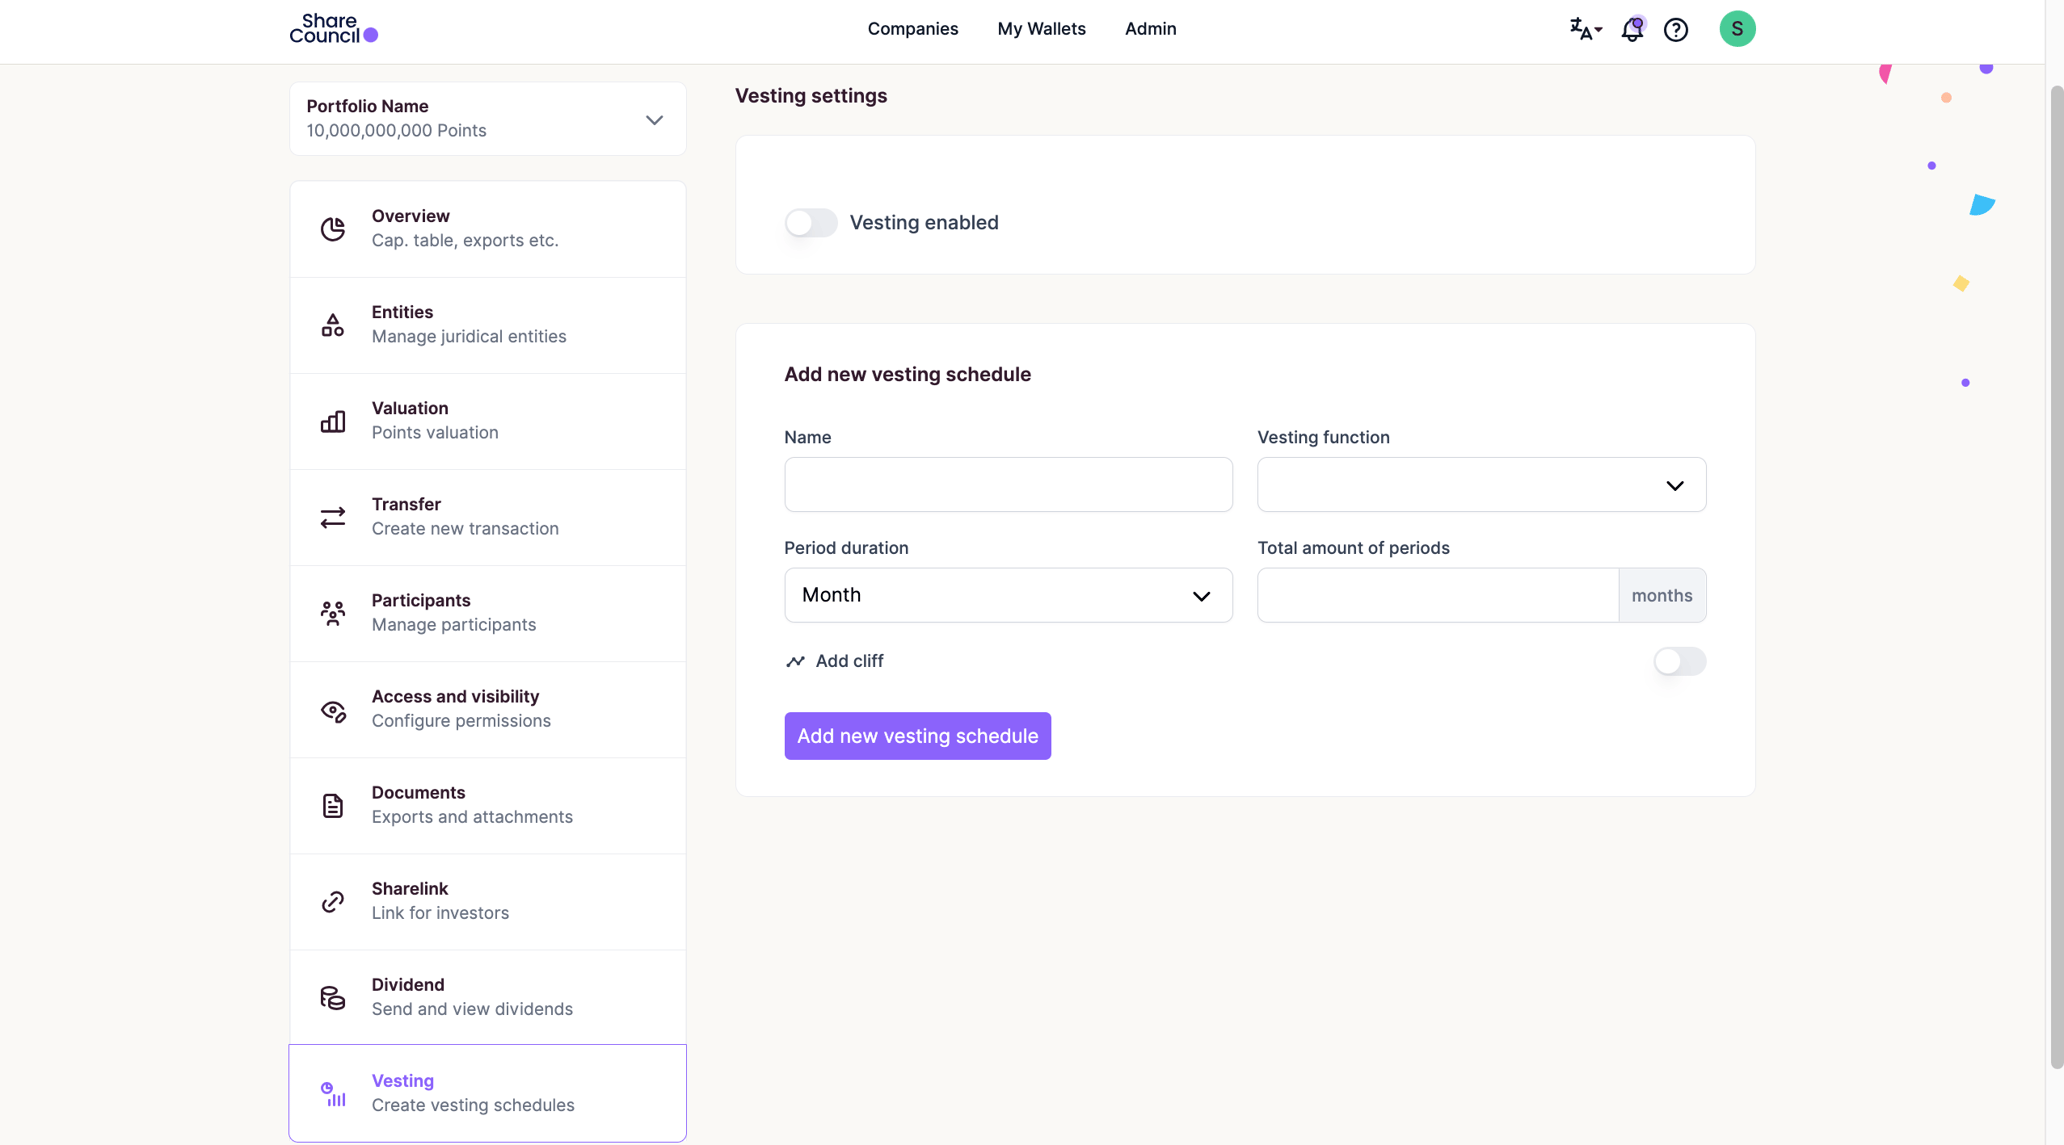Open the Period duration dropdown showing Month
Viewport: 2064px width, 1145px height.
click(1007, 595)
